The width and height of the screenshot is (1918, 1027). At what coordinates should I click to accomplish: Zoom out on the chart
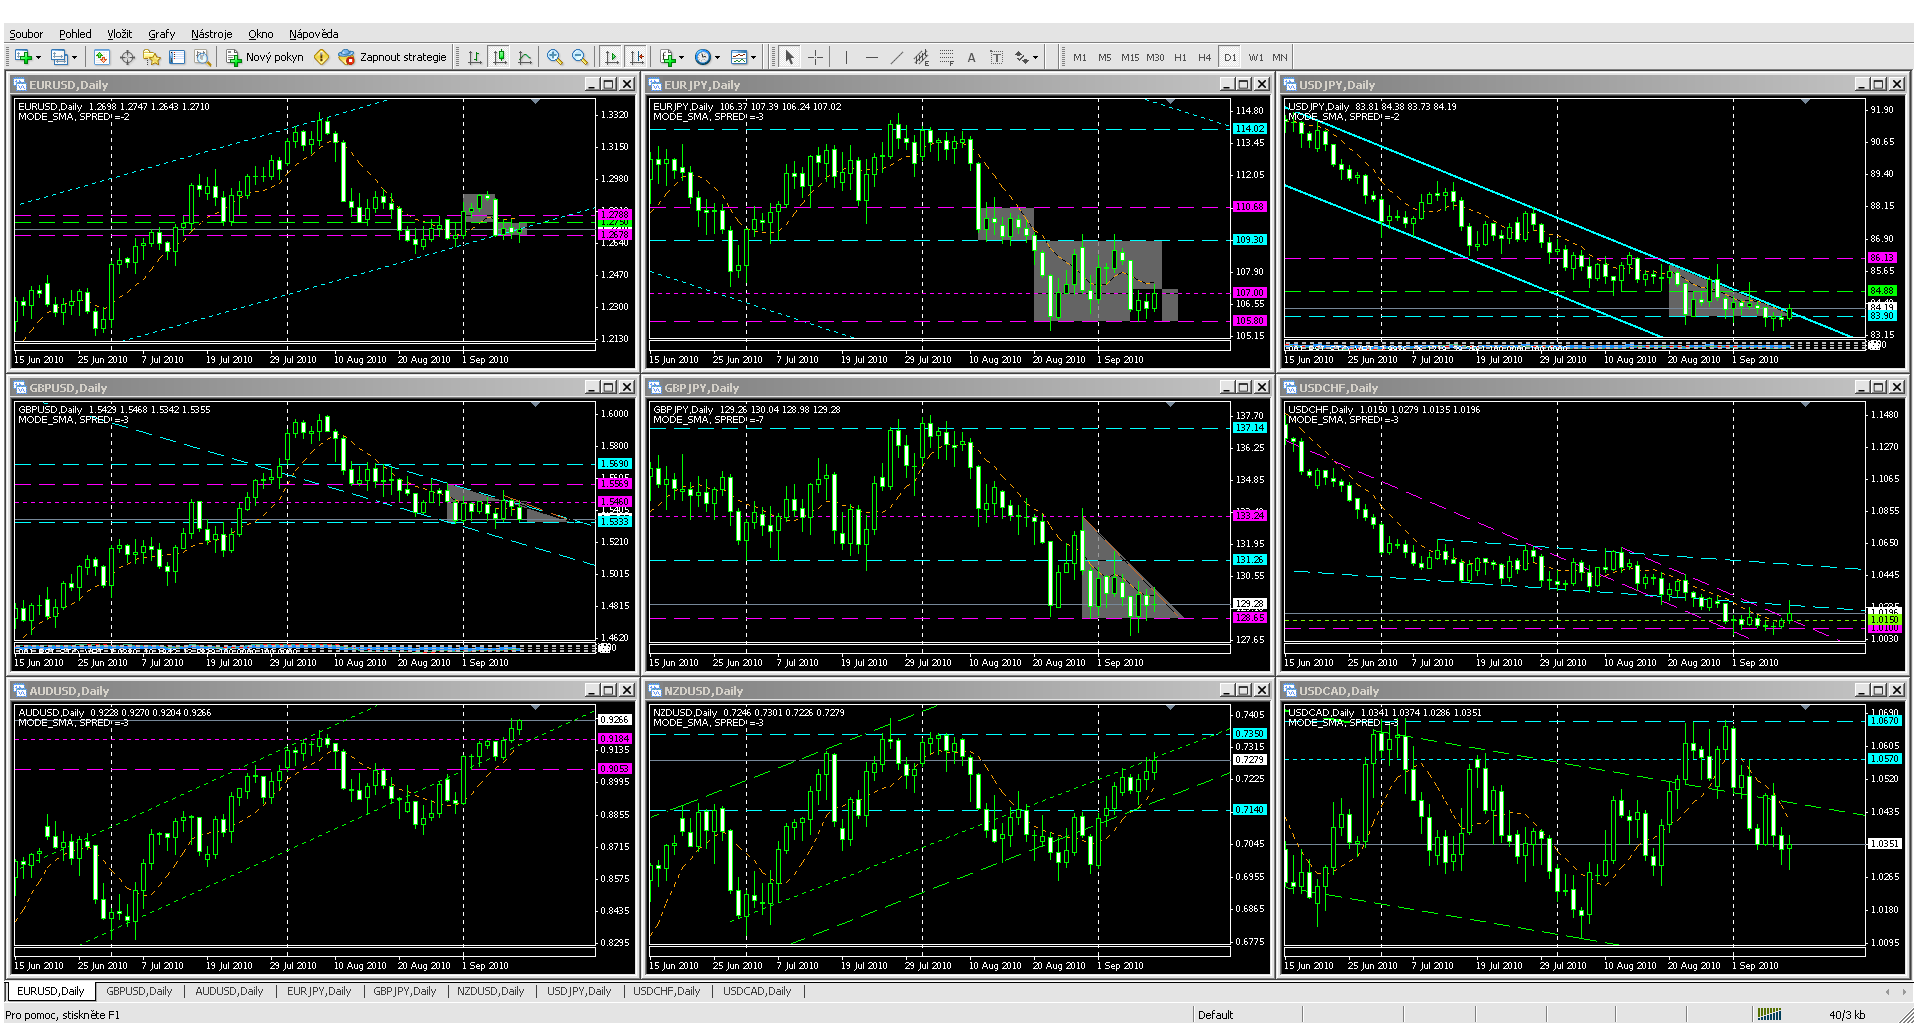coord(580,57)
